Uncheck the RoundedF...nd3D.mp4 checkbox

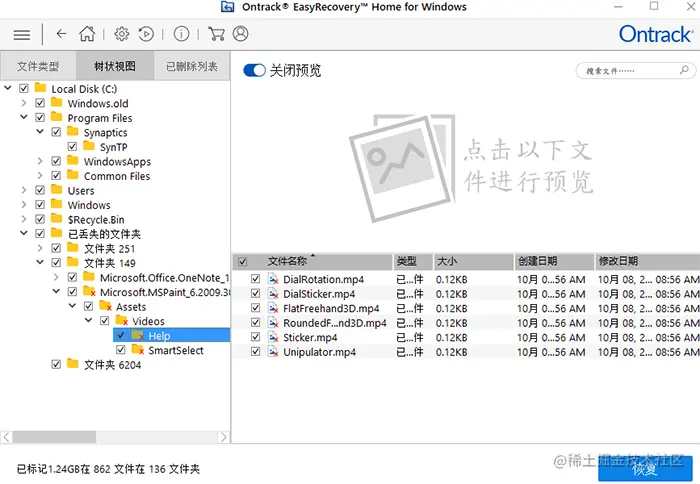[255, 322]
